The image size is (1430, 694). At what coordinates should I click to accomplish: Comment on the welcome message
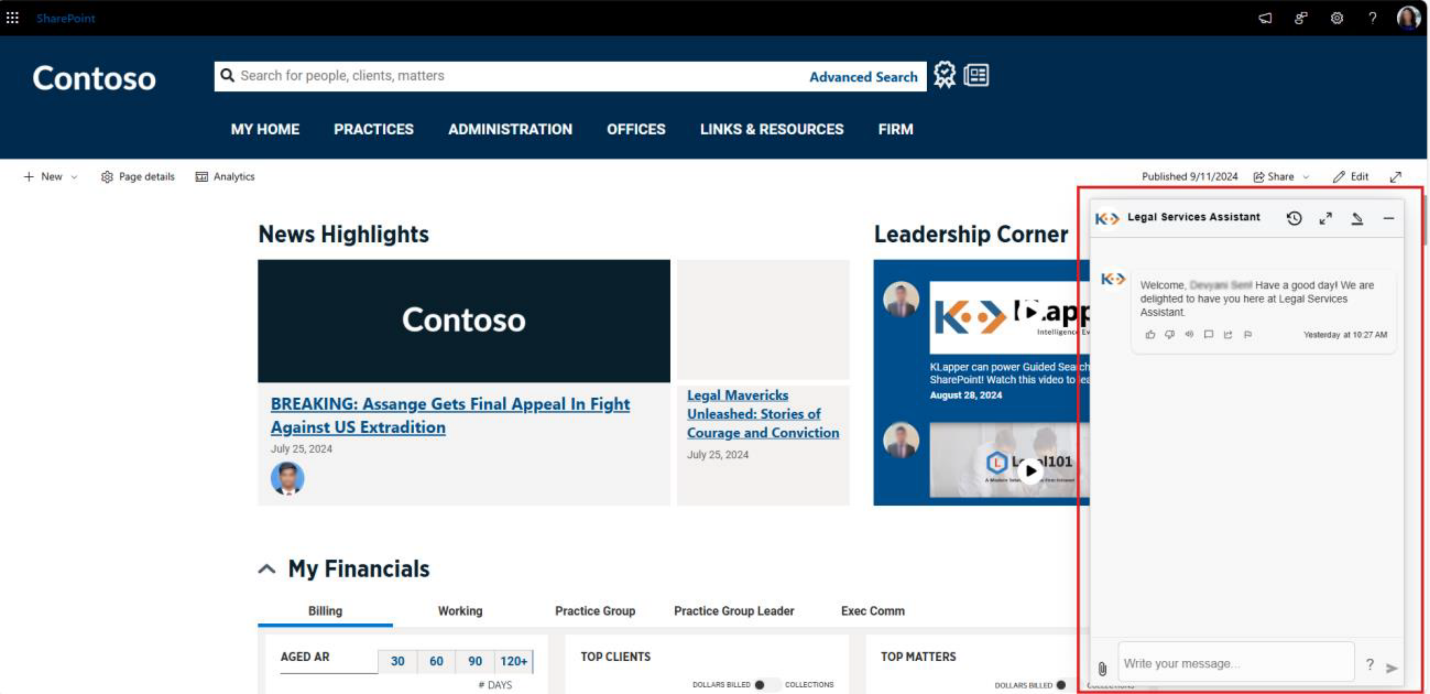[1209, 335]
